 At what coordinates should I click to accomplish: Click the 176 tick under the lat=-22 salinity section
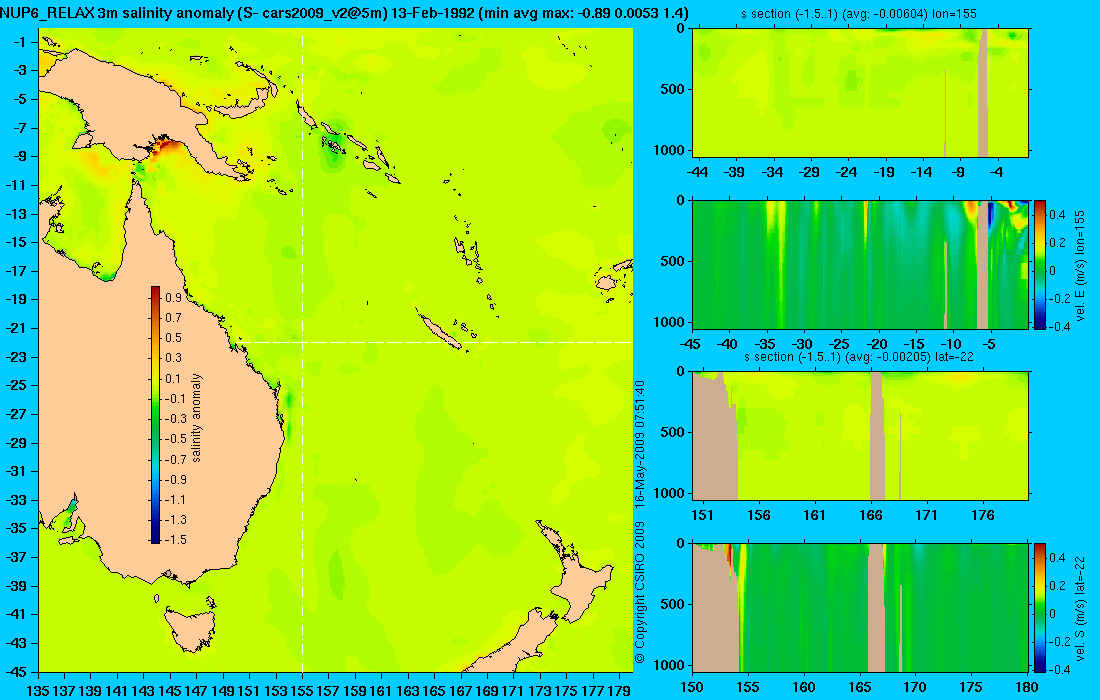pyautogui.click(x=983, y=516)
